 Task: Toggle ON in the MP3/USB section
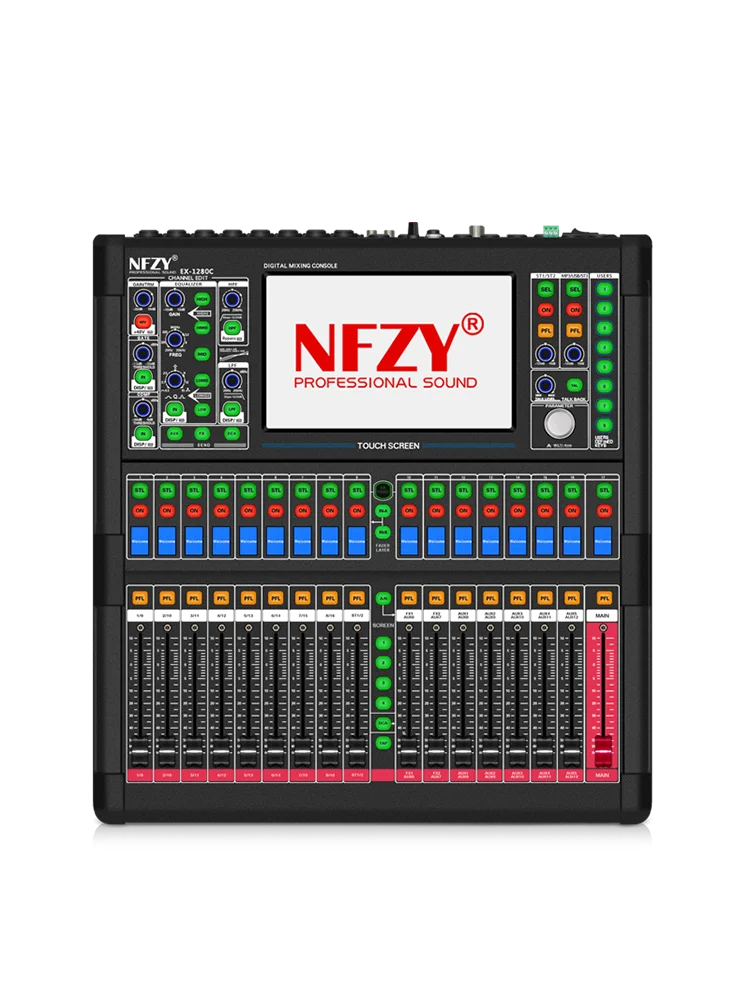(x=575, y=310)
